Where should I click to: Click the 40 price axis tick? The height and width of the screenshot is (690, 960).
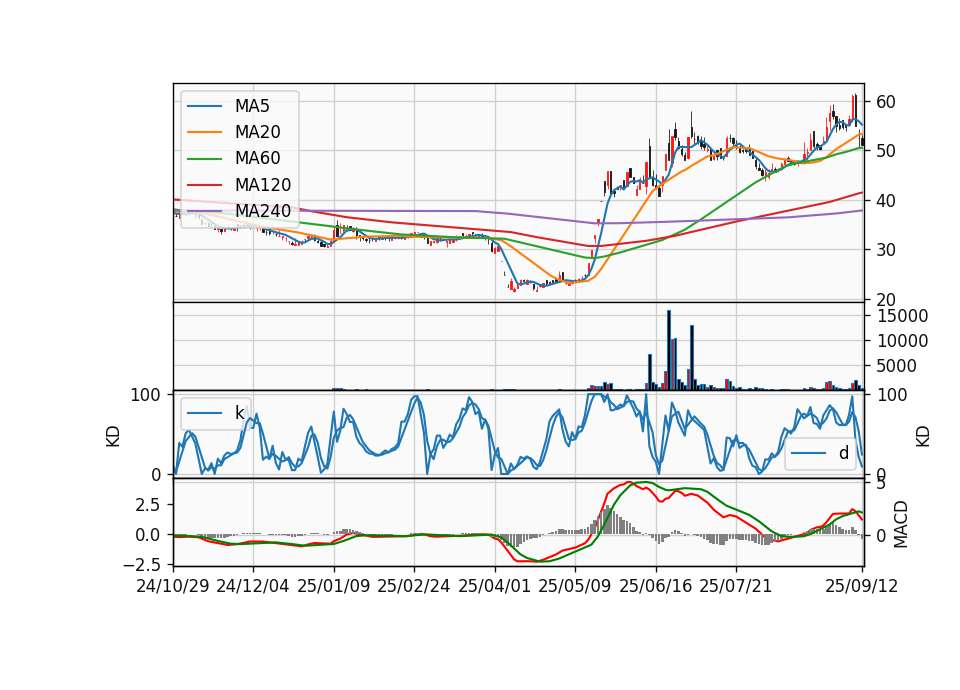(x=886, y=201)
